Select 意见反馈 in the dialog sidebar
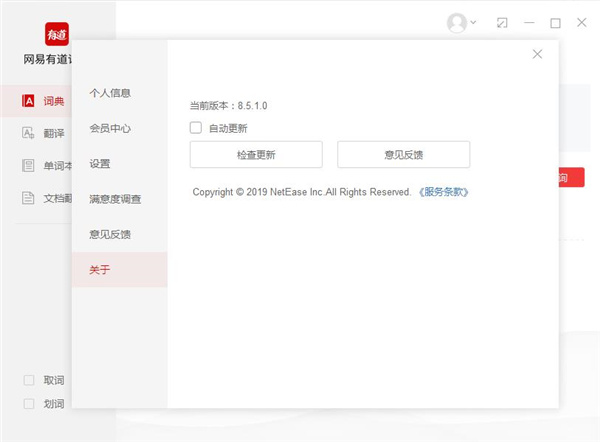600x442 pixels. pos(119,234)
